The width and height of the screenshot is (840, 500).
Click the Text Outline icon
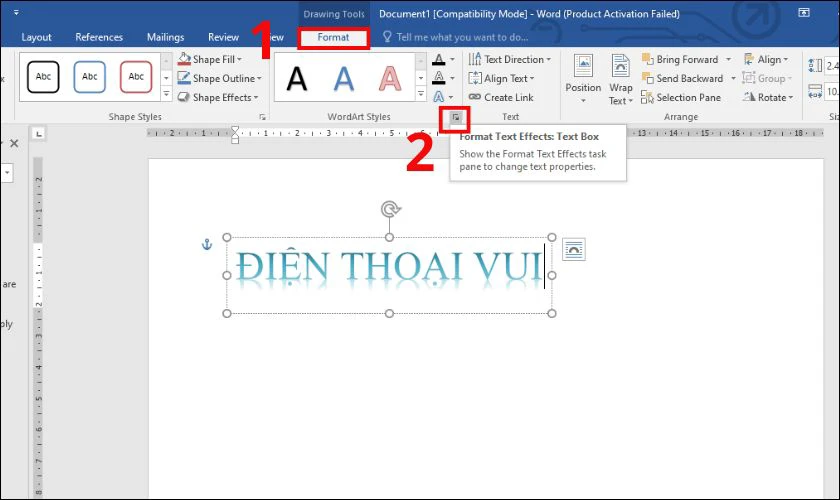(x=439, y=78)
